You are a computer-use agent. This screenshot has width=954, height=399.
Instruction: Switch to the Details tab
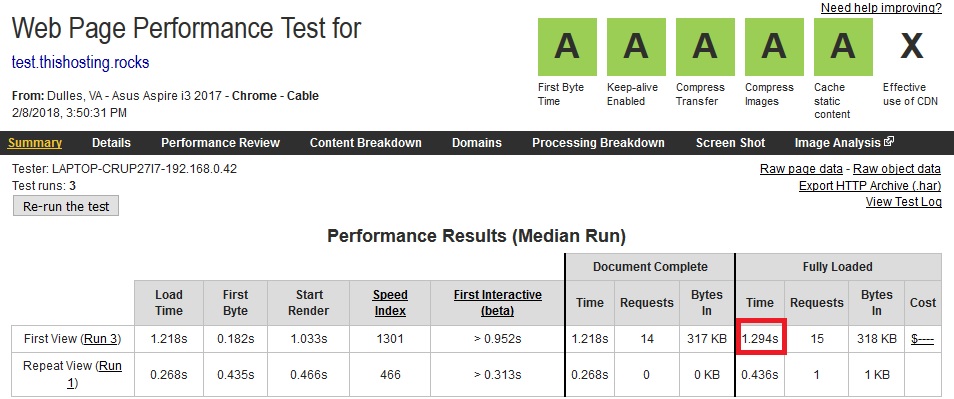click(x=111, y=143)
